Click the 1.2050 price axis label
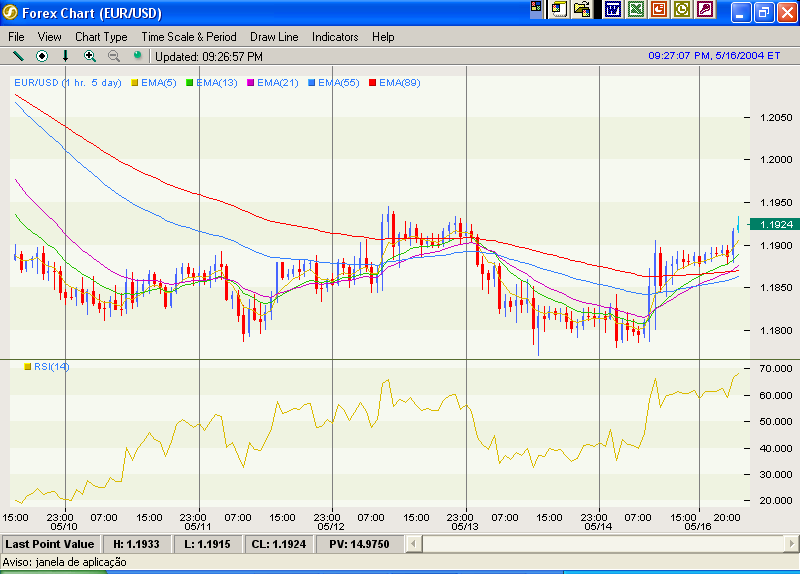This screenshot has width=800, height=574. click(x=776, y=118)
